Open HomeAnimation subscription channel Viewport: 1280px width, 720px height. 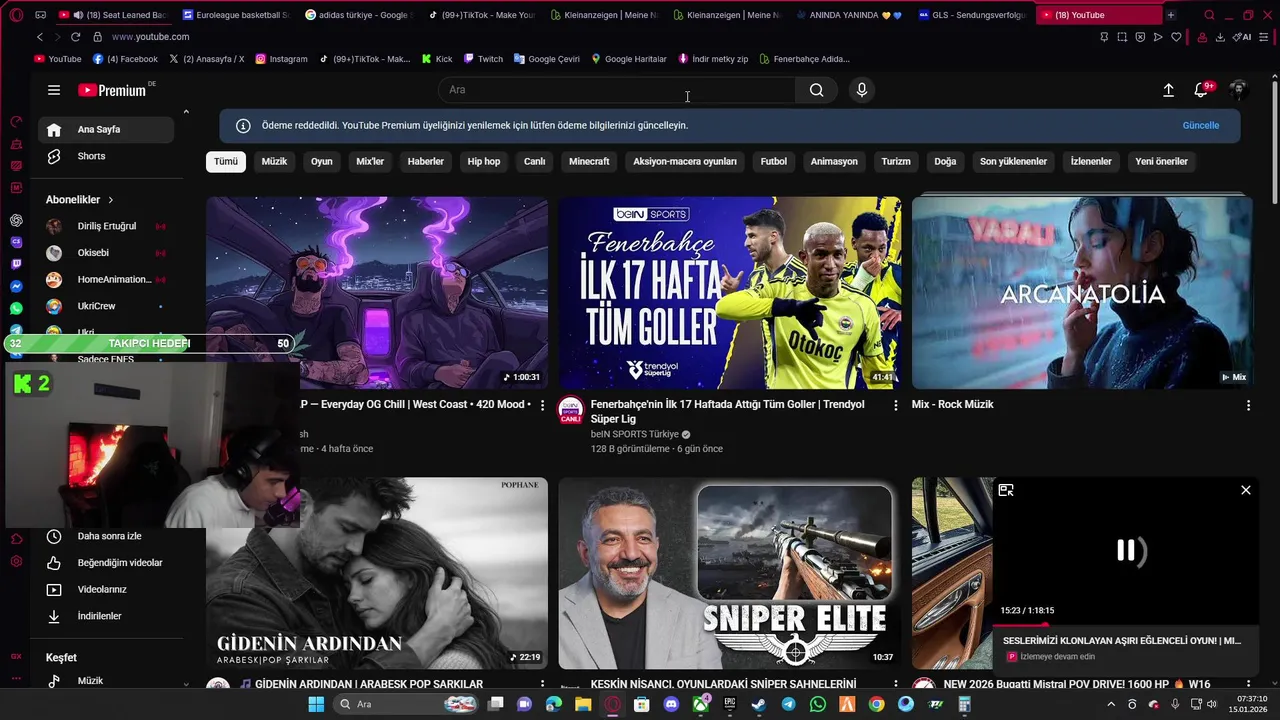coord(106,280)
